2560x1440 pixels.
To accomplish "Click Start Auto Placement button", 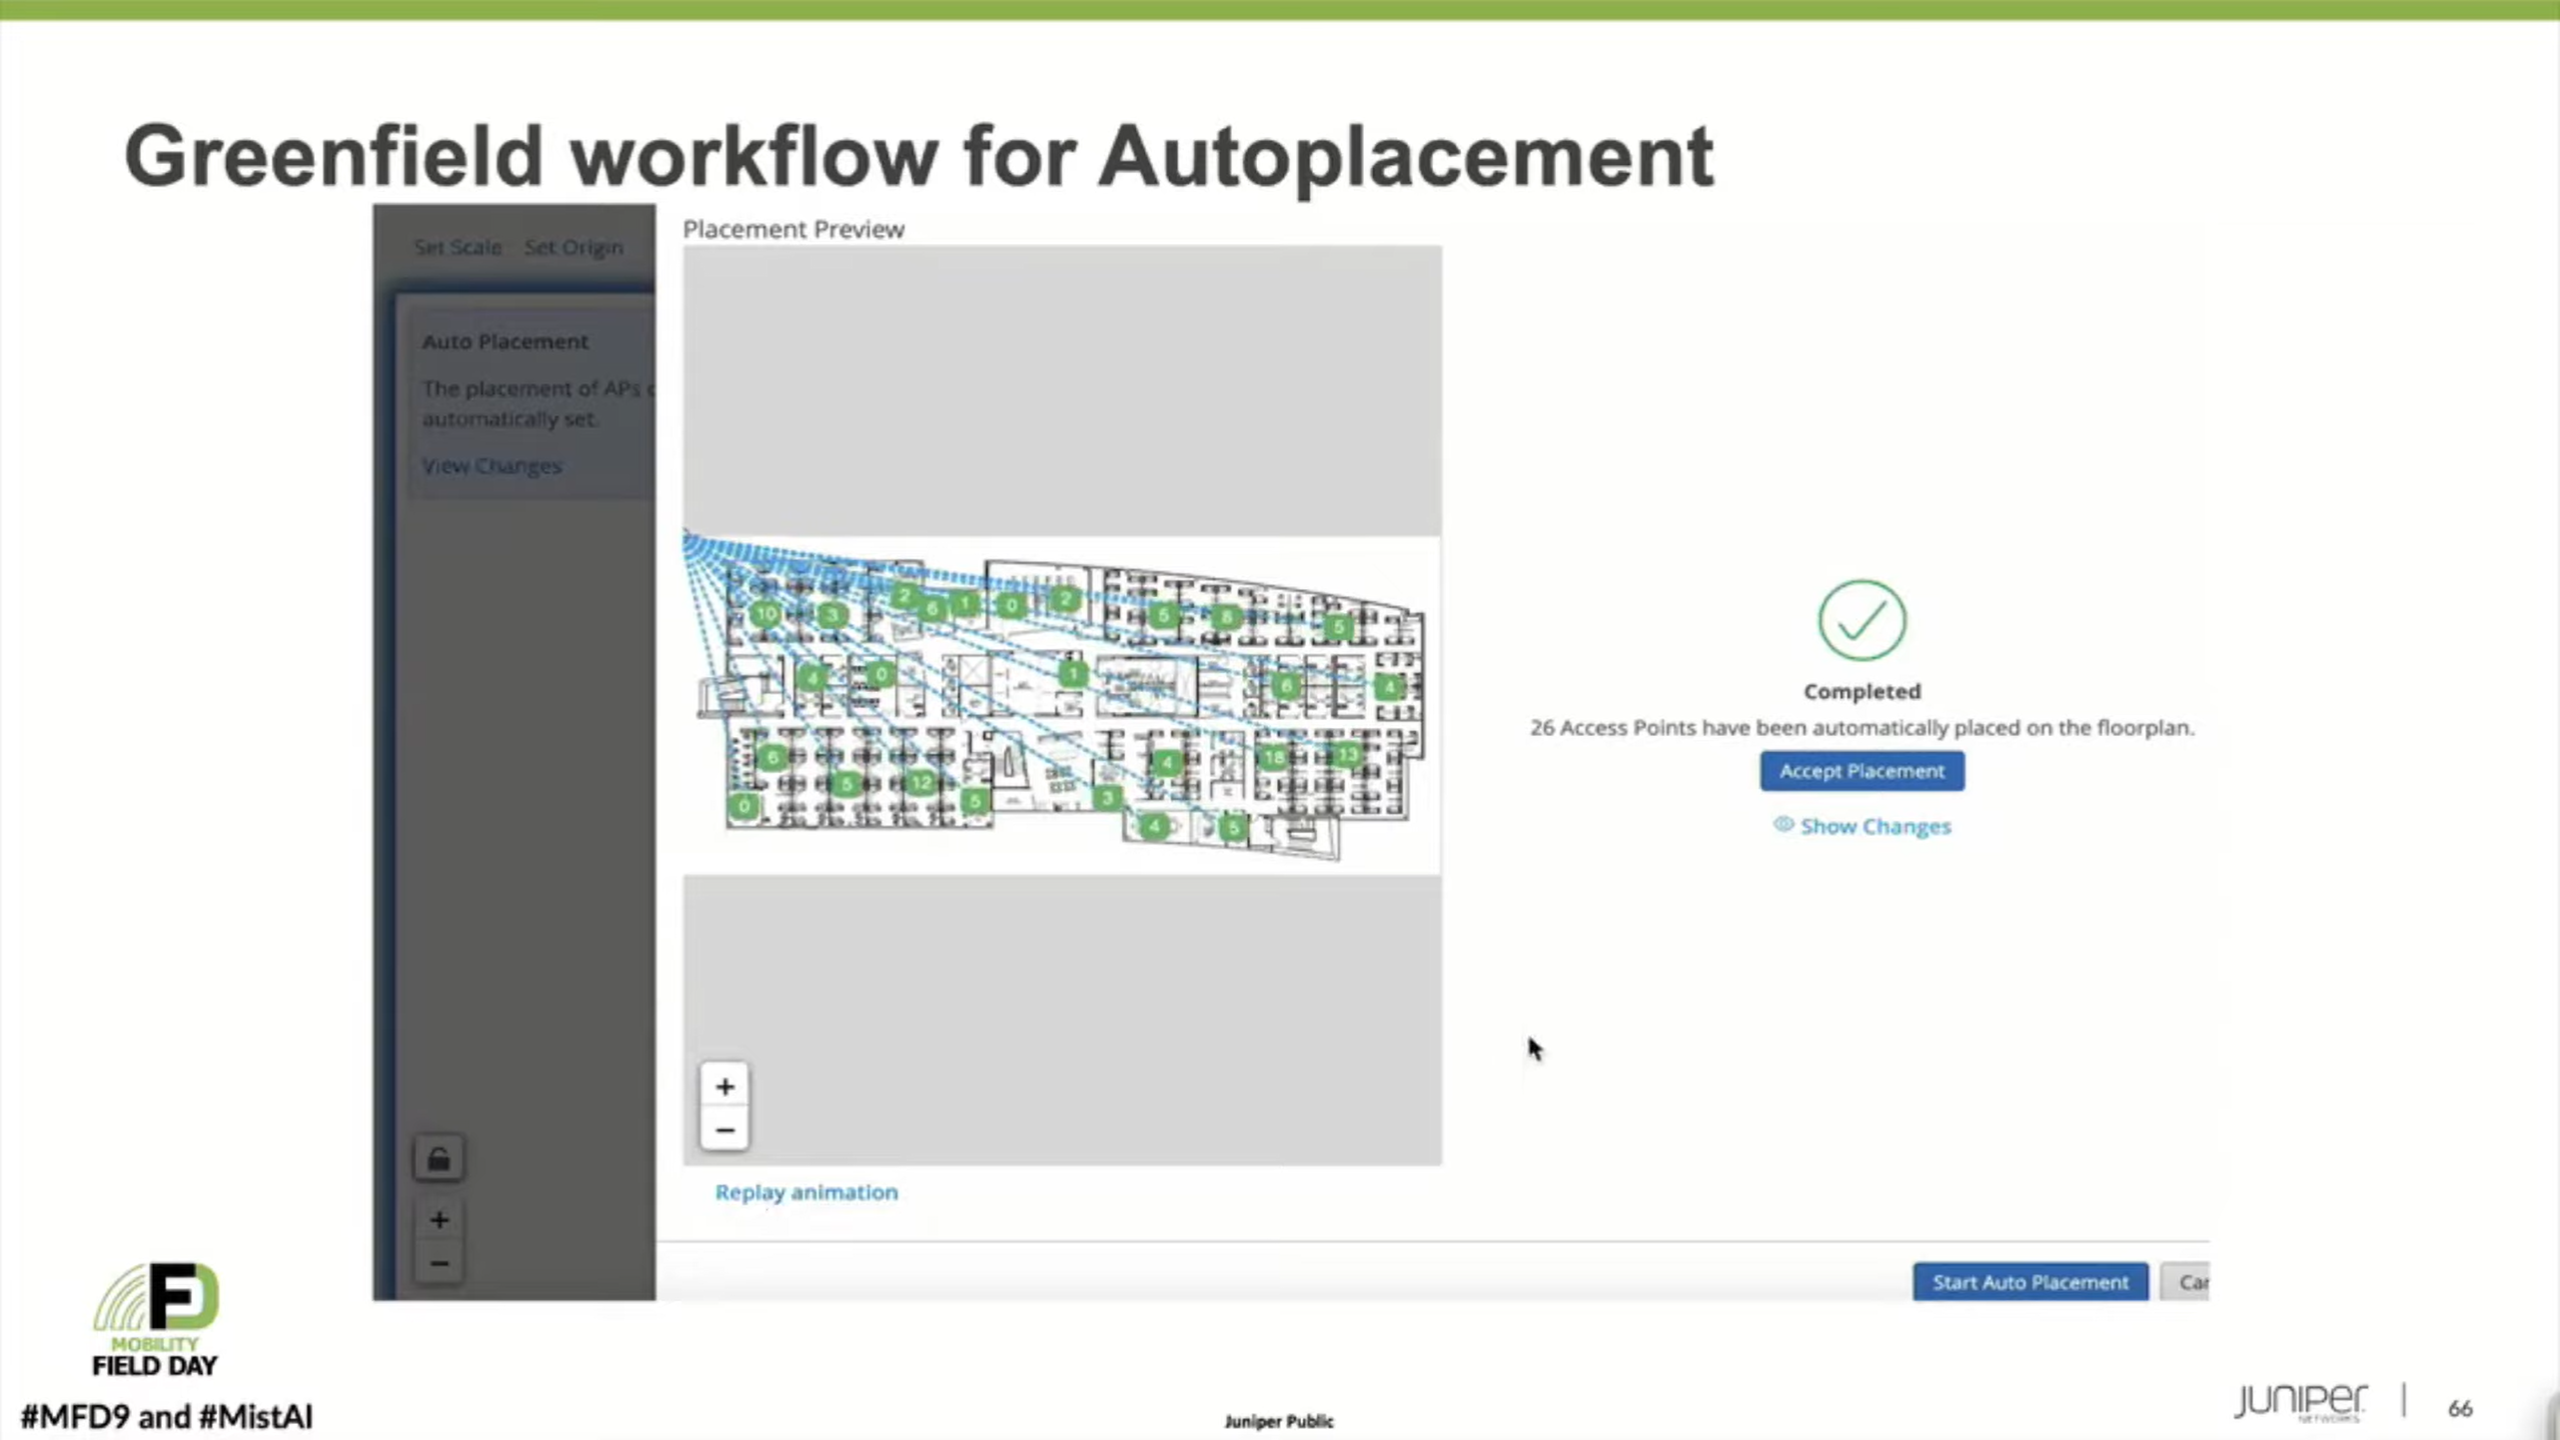I will [2029, 1282].
